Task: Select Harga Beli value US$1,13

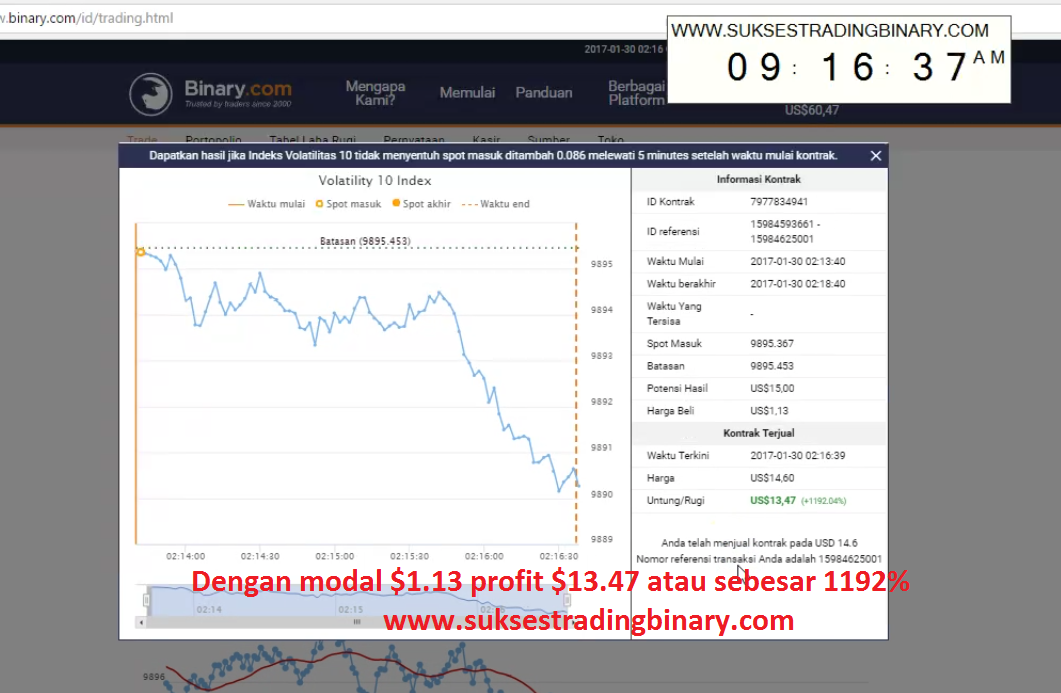Action: click(x=769, y=411)
